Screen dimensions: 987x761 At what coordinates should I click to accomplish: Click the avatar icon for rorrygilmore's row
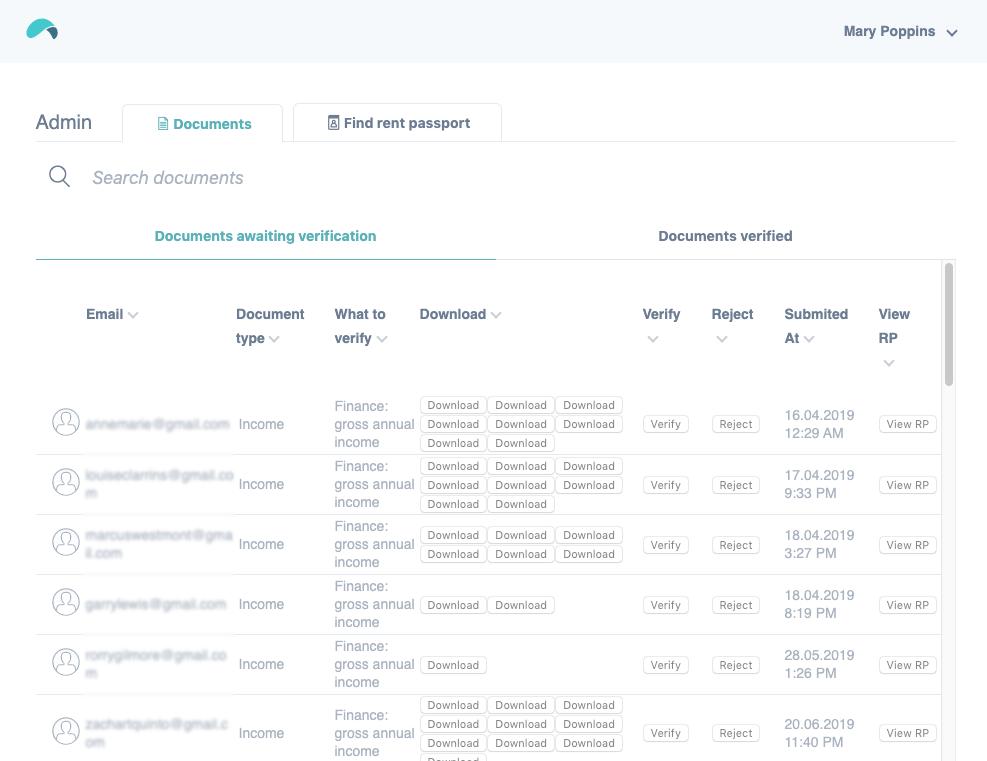[x=66, y=663]
